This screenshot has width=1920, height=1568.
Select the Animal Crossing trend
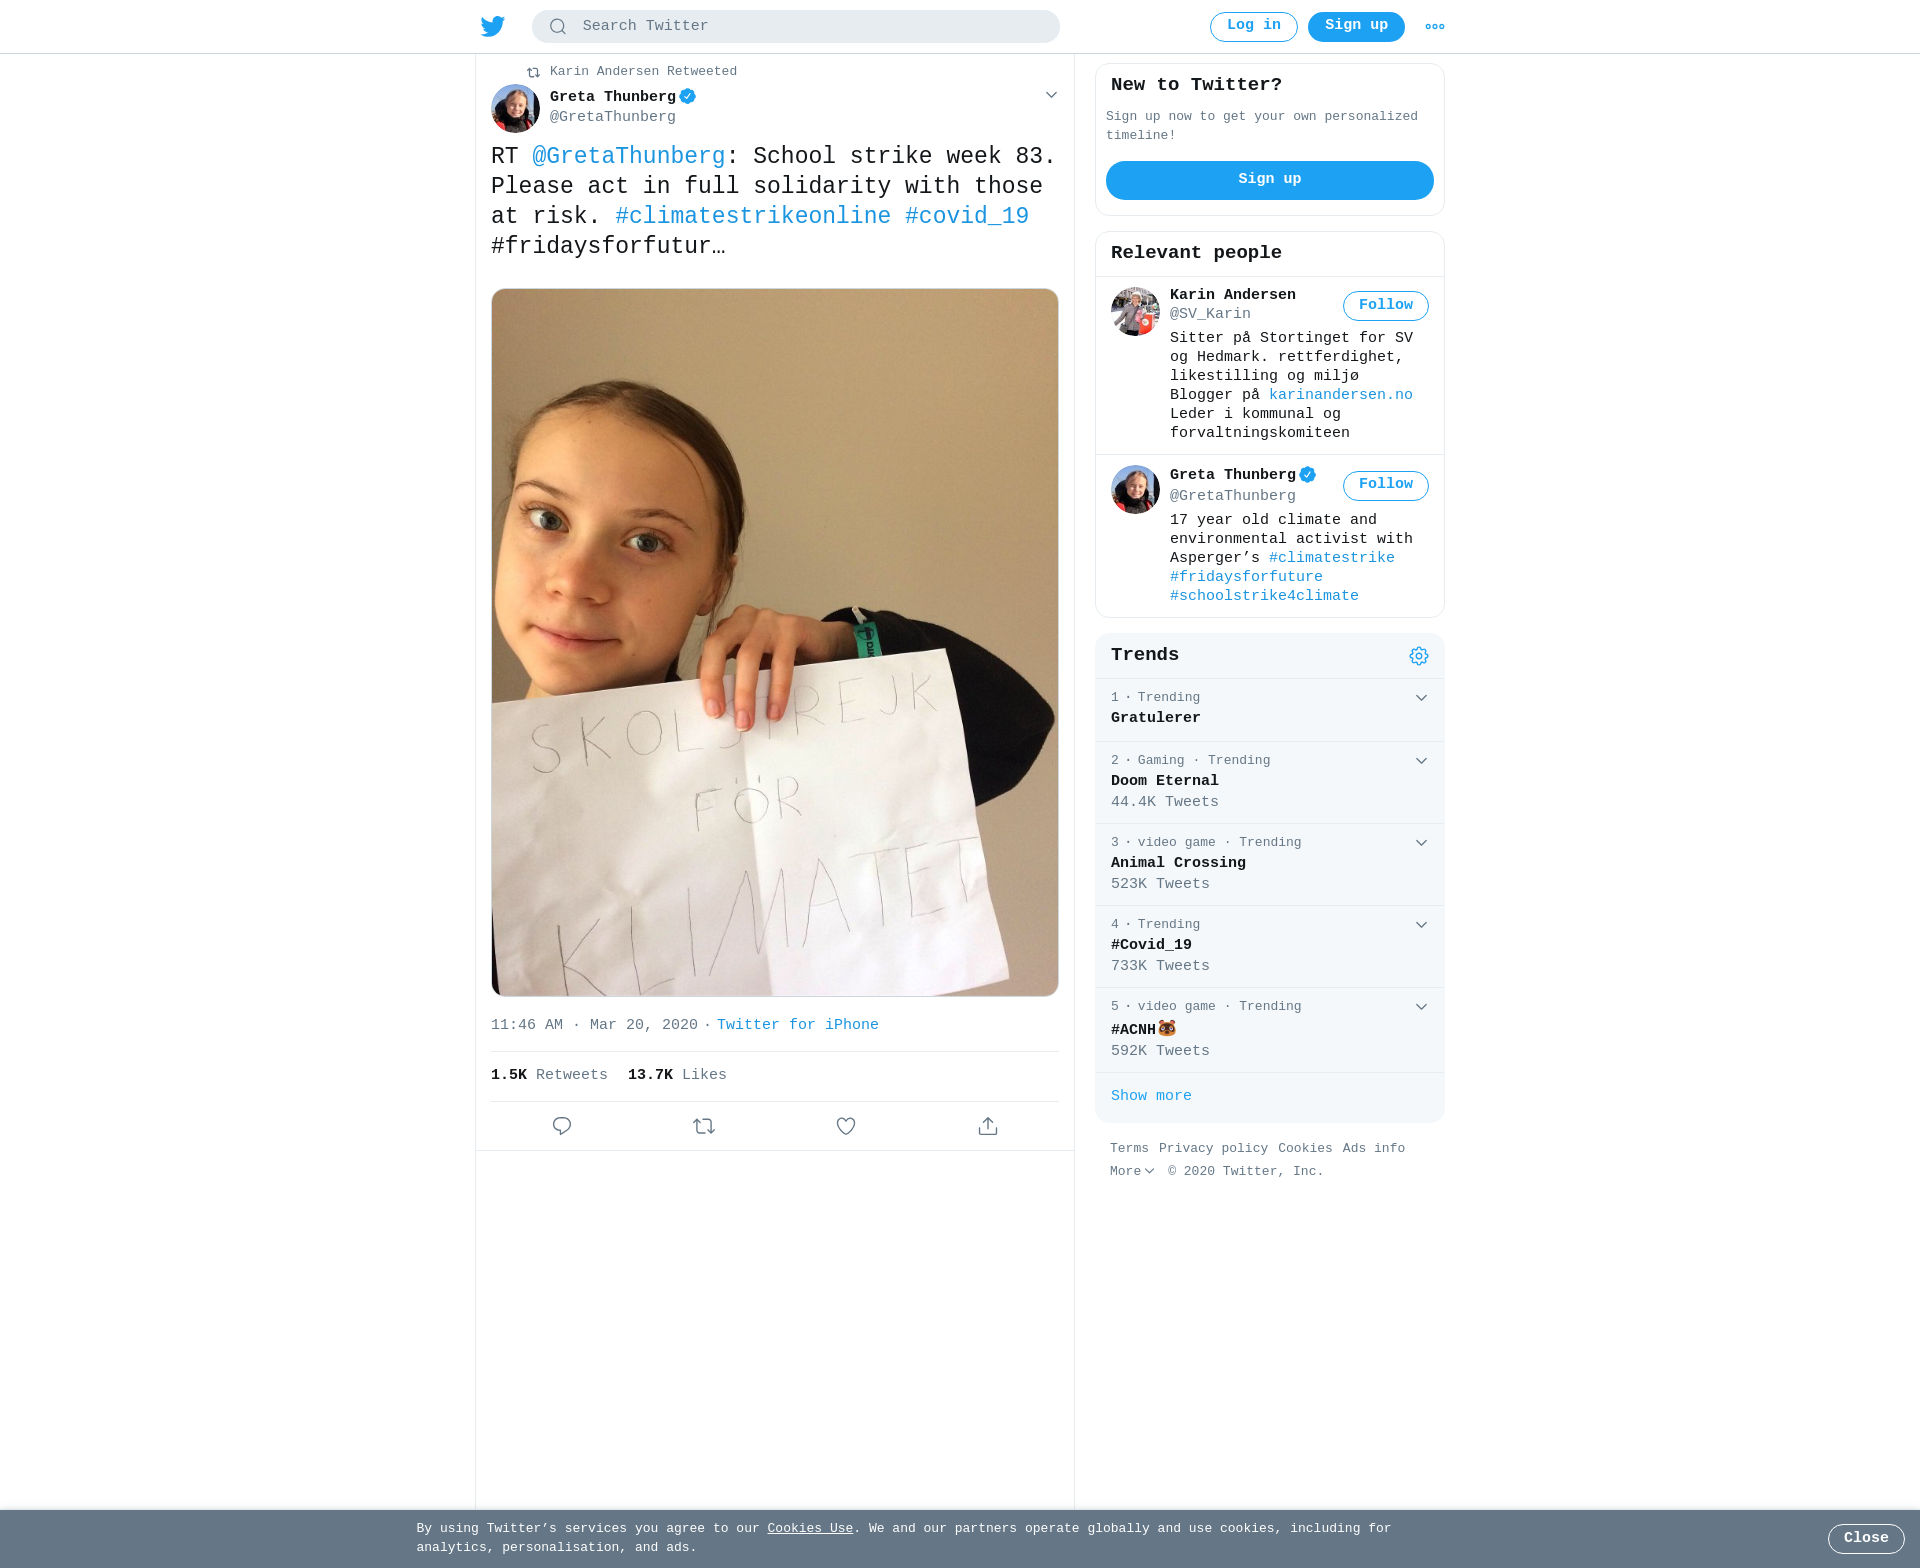pos(1269,864)
